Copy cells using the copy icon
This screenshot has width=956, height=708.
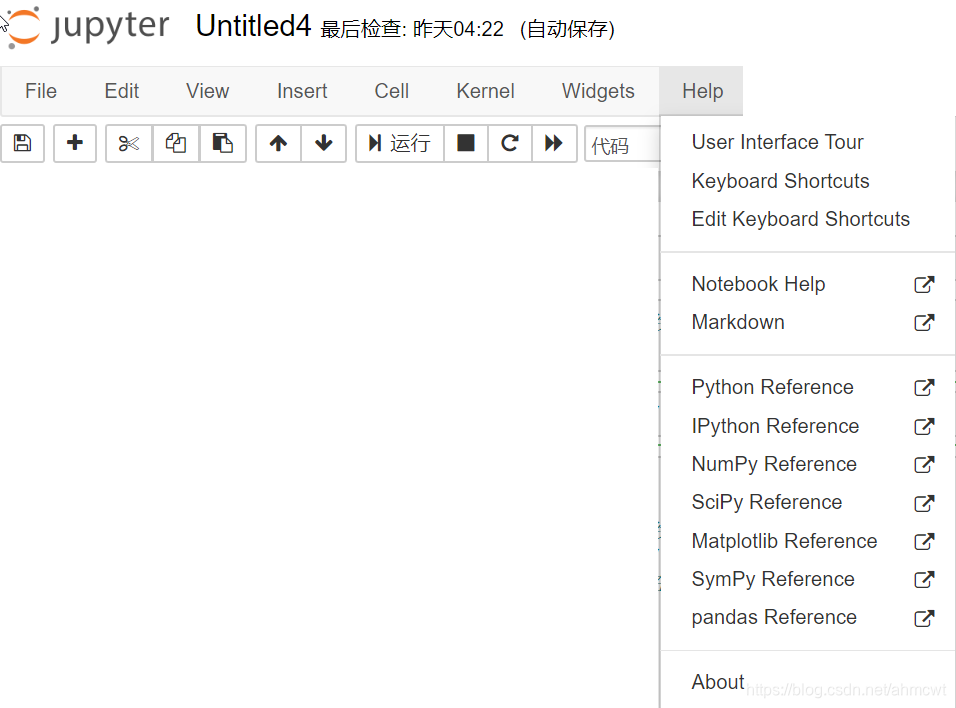pos(175,143)
